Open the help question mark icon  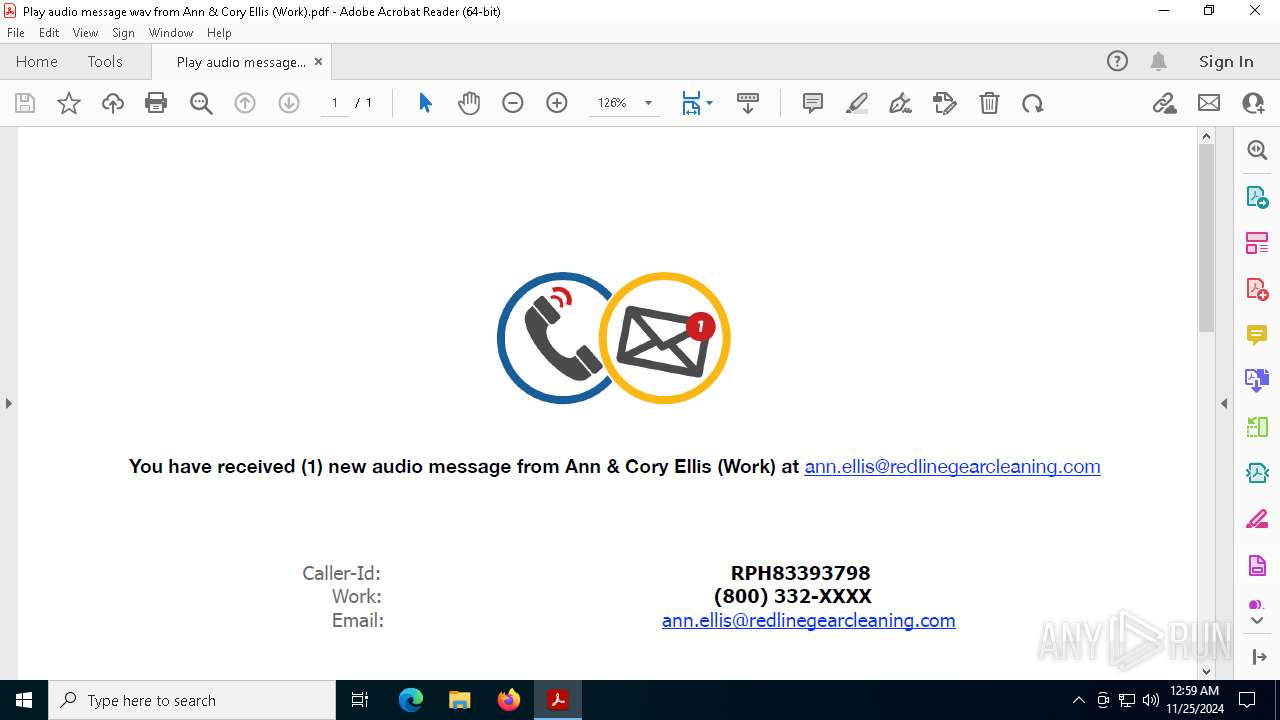1117,62
